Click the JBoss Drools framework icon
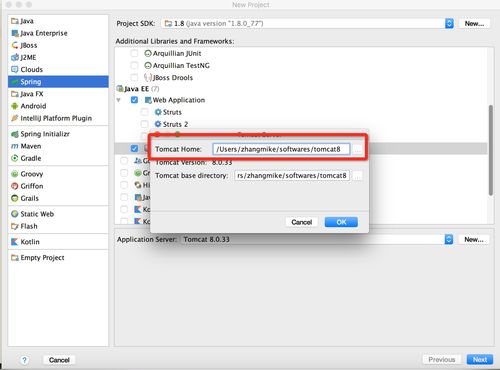500x370 pixels. [x=148, y=77]
